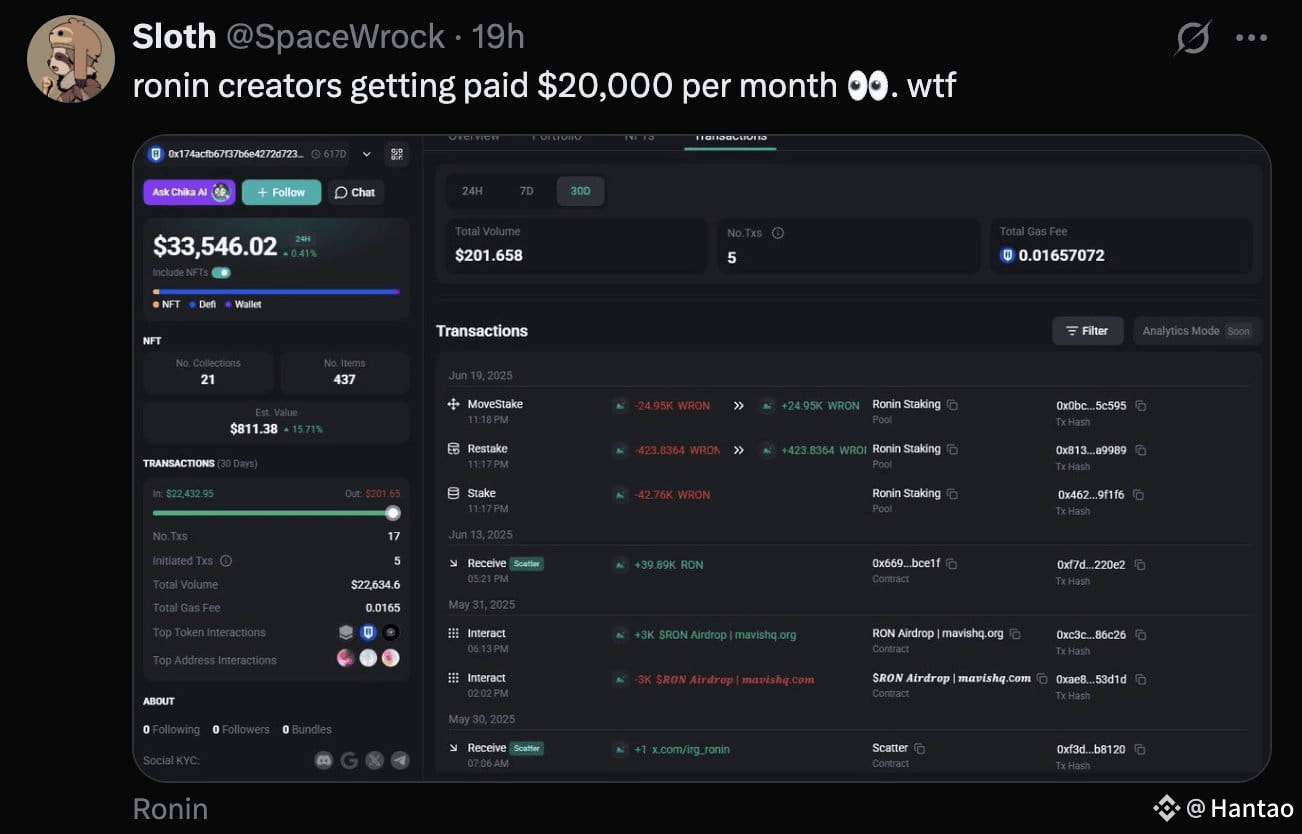Copy the 0xc3c...86c26 tx hash

tap(1141, 635)
